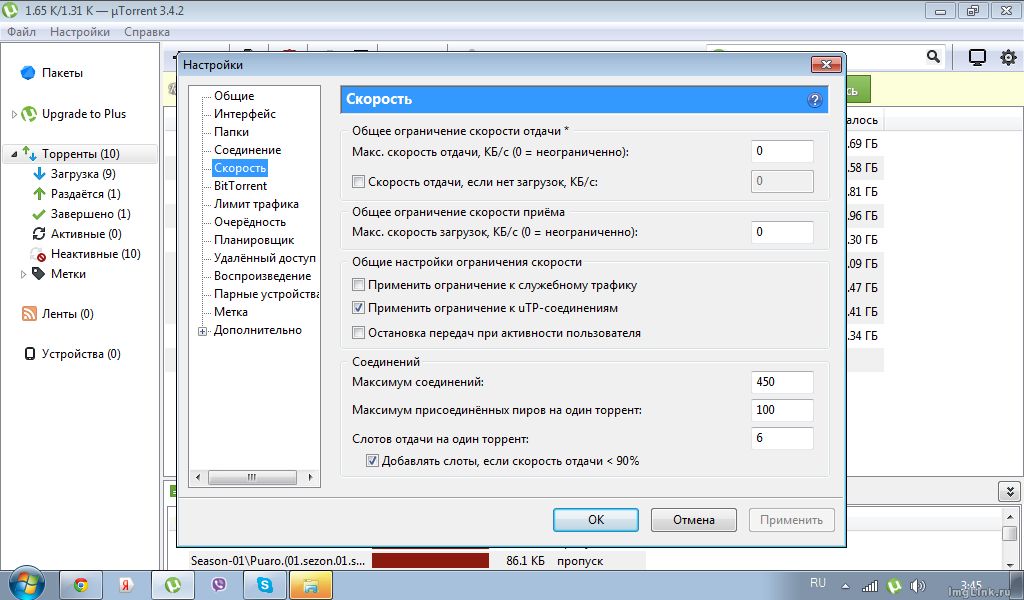The height and width of the screenshot is (600, 1024).
Task: Select Лимит трафика in the settings tree
Action: (x=256, y=204)
